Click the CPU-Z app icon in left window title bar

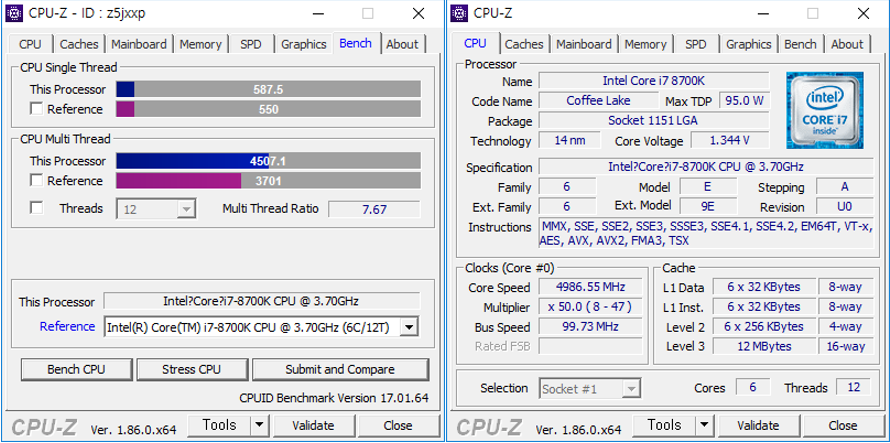tap(14, 14)
